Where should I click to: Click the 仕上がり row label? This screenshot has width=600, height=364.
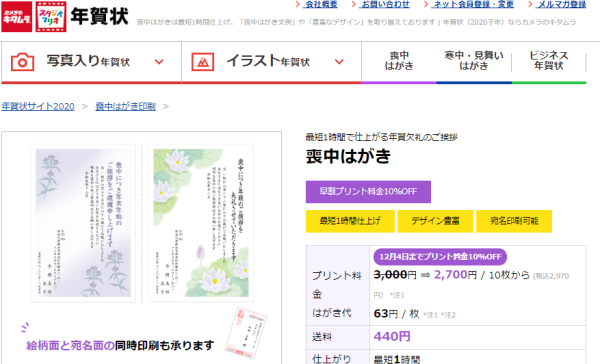tap(331, 359)
